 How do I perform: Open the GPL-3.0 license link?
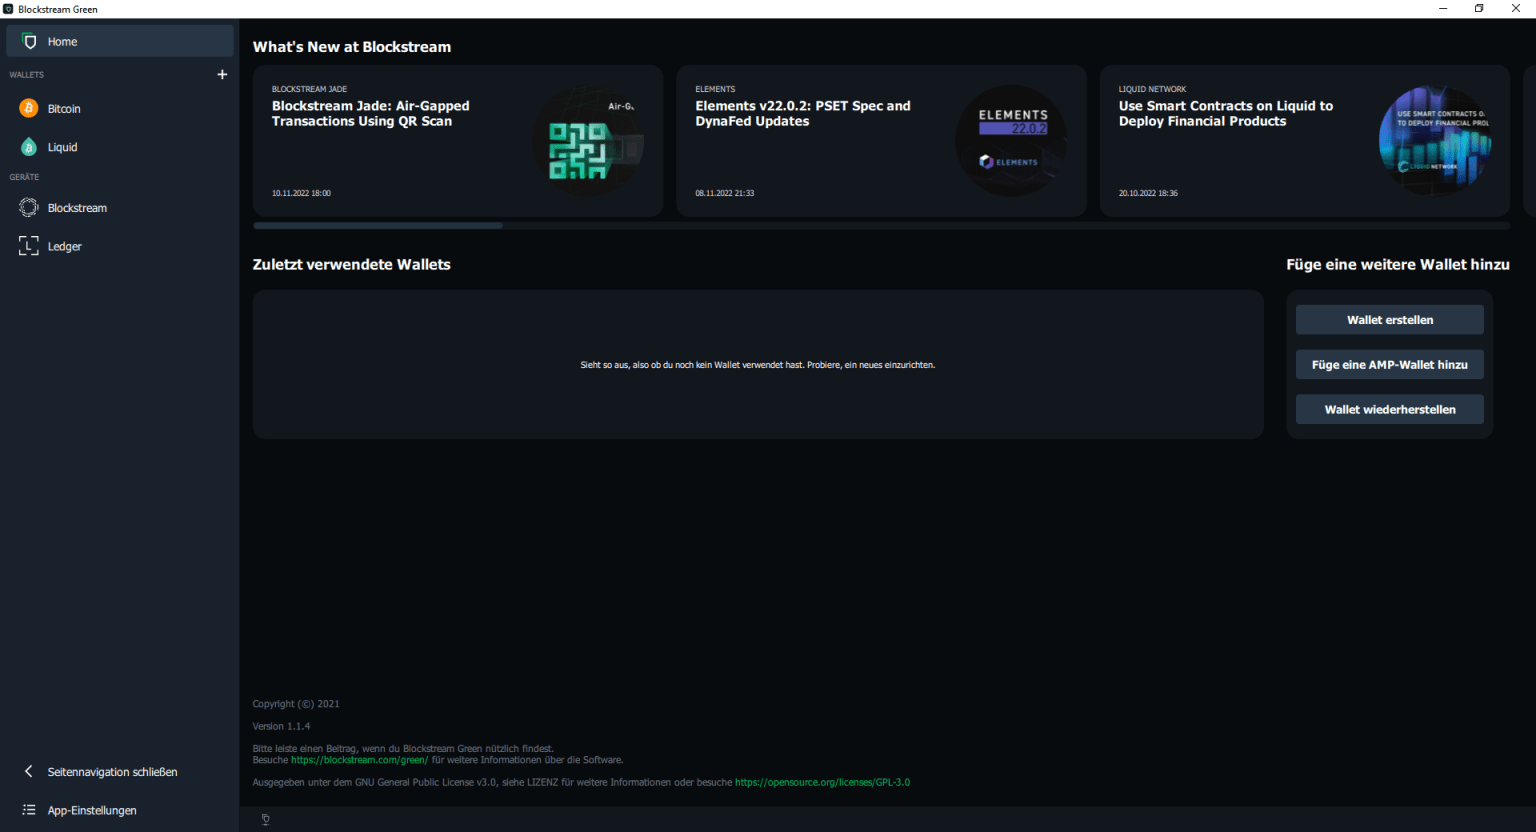[822, 781]
